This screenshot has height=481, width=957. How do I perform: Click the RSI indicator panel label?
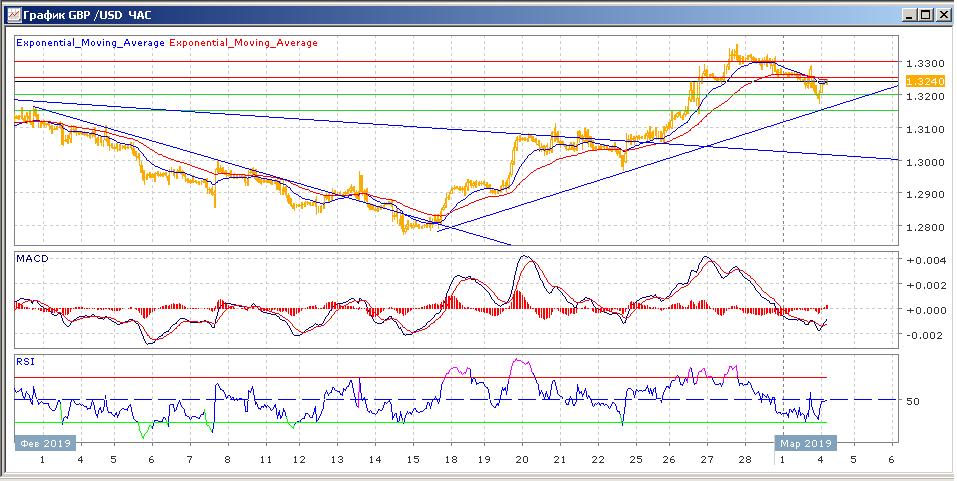(x=25, y=361)
